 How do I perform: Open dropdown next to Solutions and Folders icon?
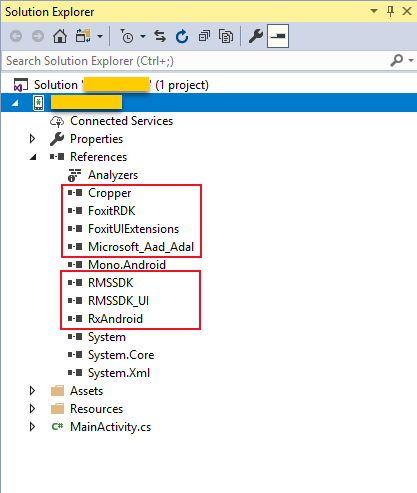(100, 36)
